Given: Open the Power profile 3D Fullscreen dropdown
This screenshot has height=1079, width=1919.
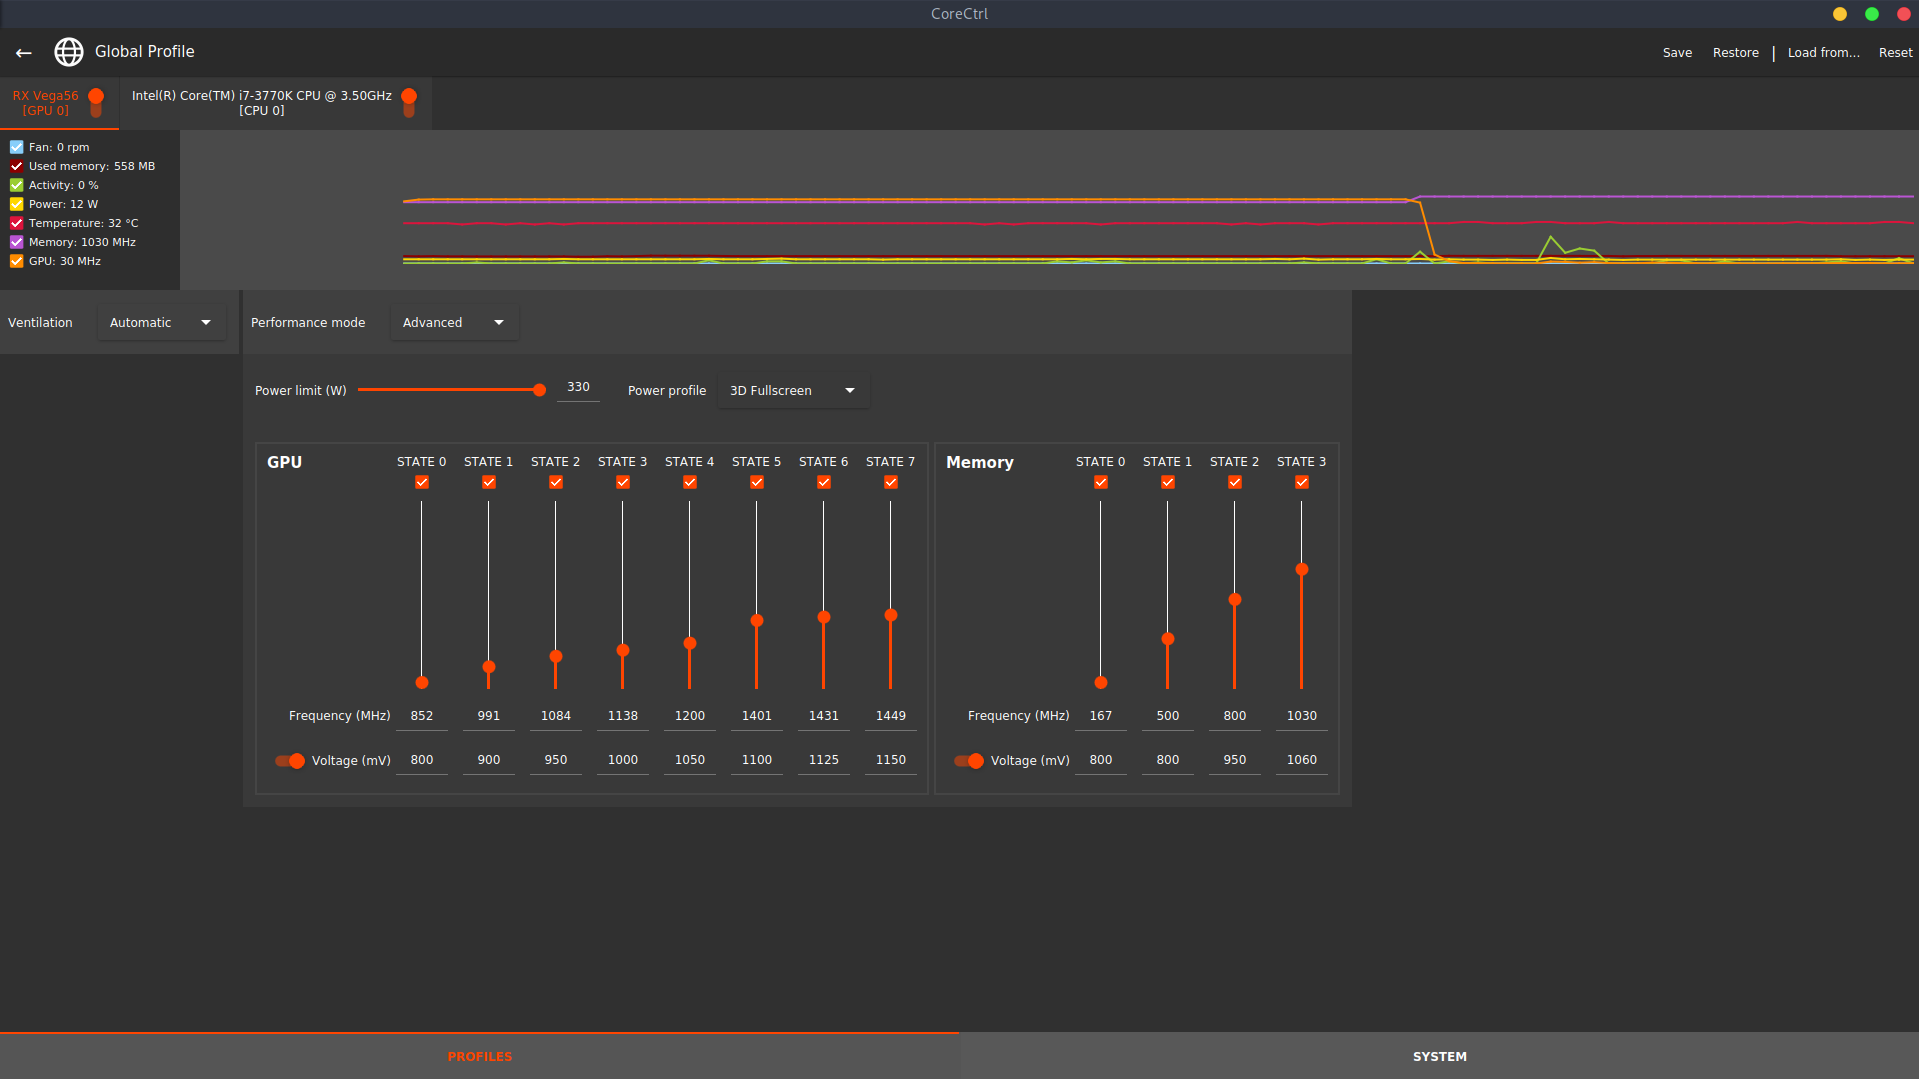Looking at the screenshot, I should [793, 391].
